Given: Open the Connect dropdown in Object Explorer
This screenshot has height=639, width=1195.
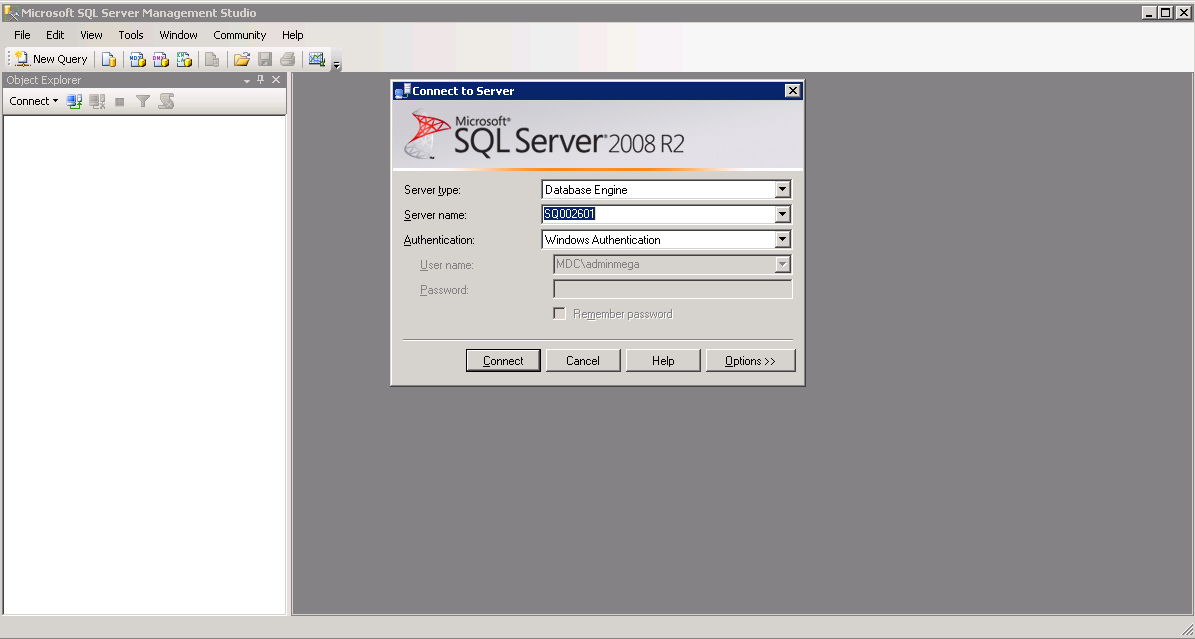Looking at the screenshot, I should [33, 101].
